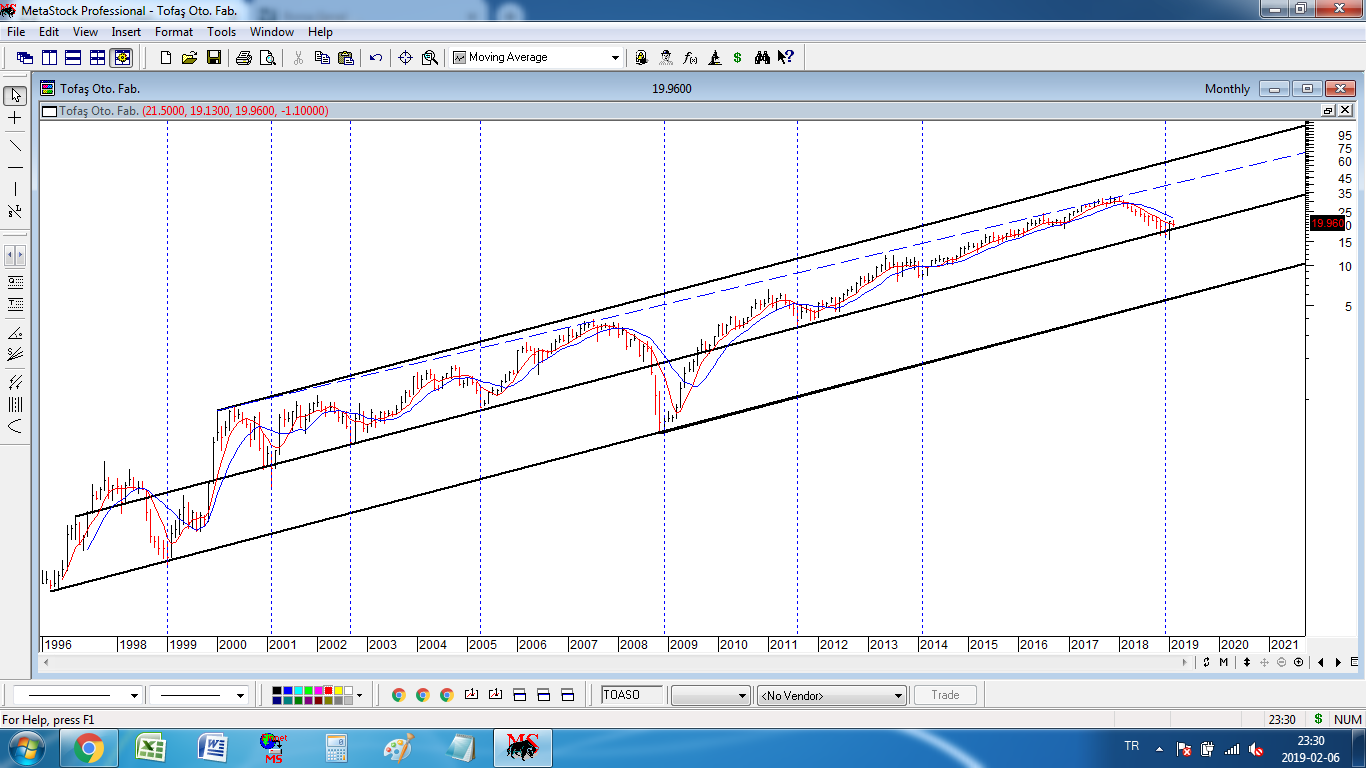The image size is (1366, 768).
Task: Open the Edit menu
Action: 49,32
